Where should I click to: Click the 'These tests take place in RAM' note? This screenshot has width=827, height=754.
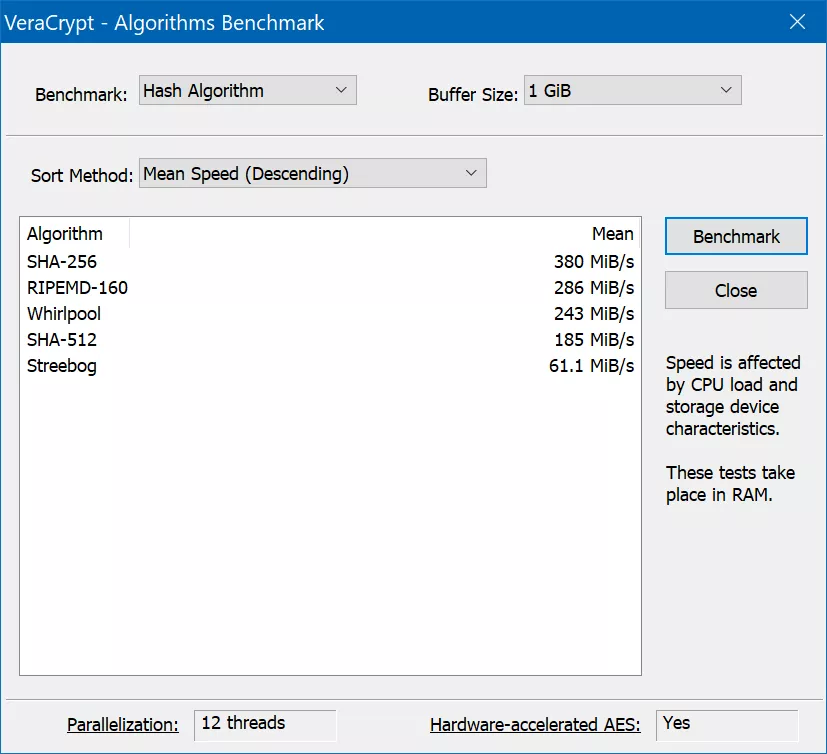click(730, 484)
